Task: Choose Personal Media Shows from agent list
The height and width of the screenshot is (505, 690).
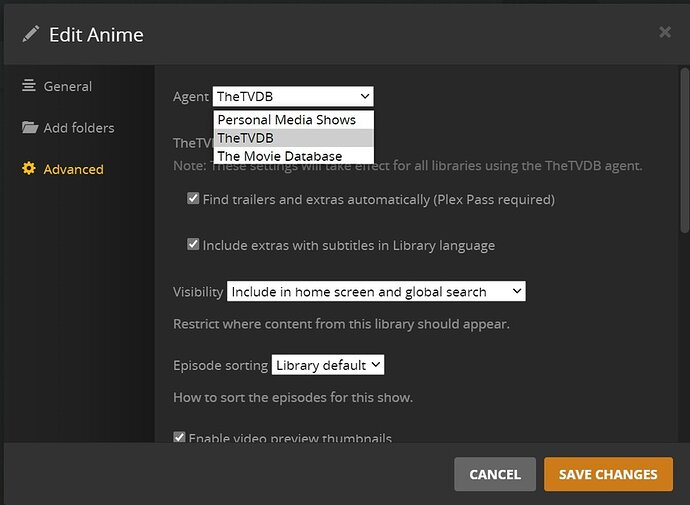Action: tap(294, 120)
